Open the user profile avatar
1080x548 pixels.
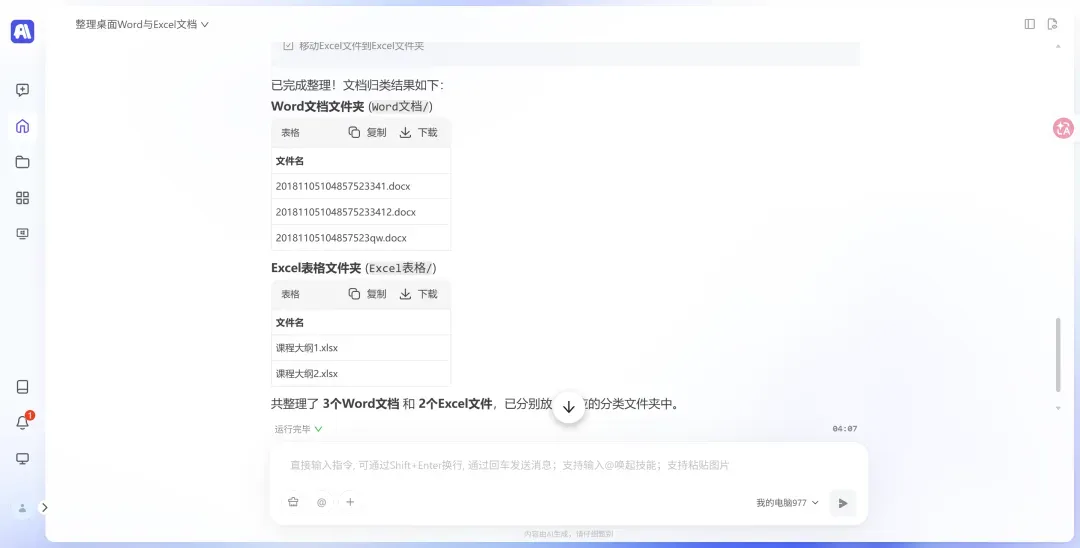(22, 508)
